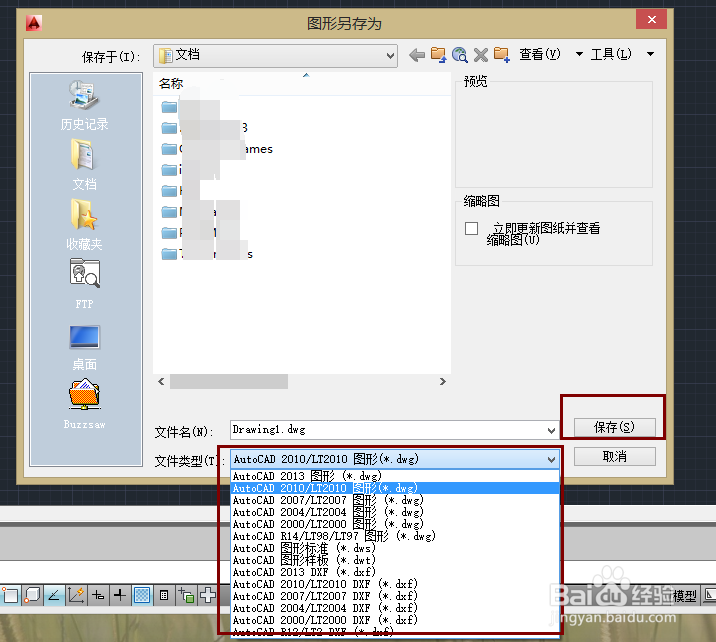Screen dimensions: 716x642
Task: Toggle Show Lineweight in the status bar
Action: 120,595
